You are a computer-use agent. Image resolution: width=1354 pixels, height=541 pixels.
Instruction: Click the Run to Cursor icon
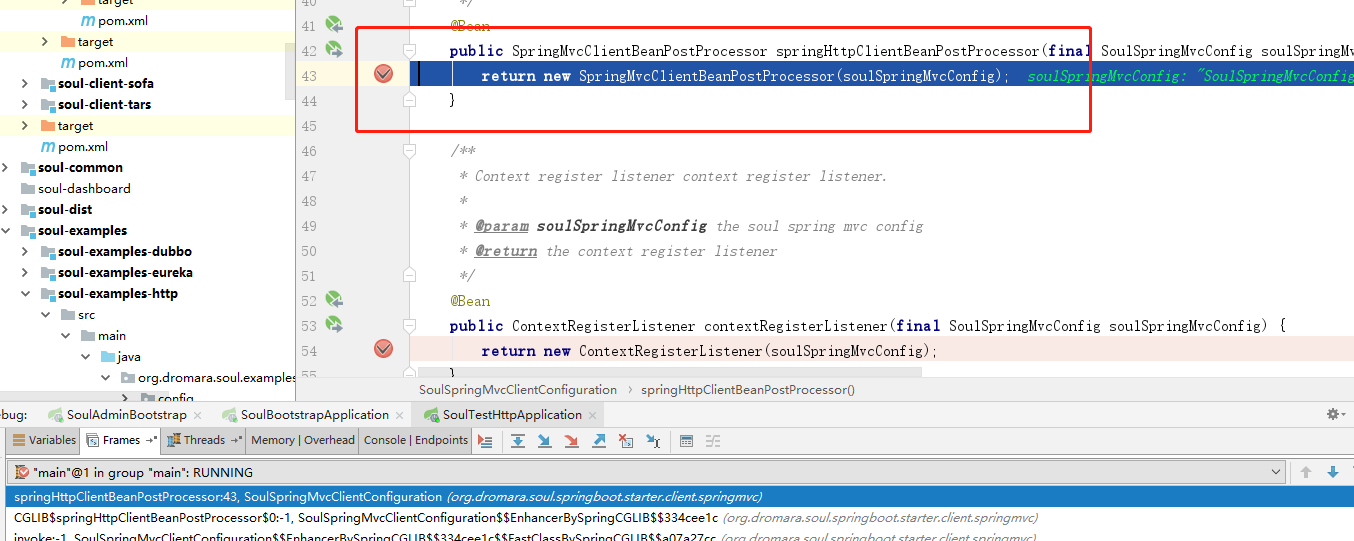653,441
